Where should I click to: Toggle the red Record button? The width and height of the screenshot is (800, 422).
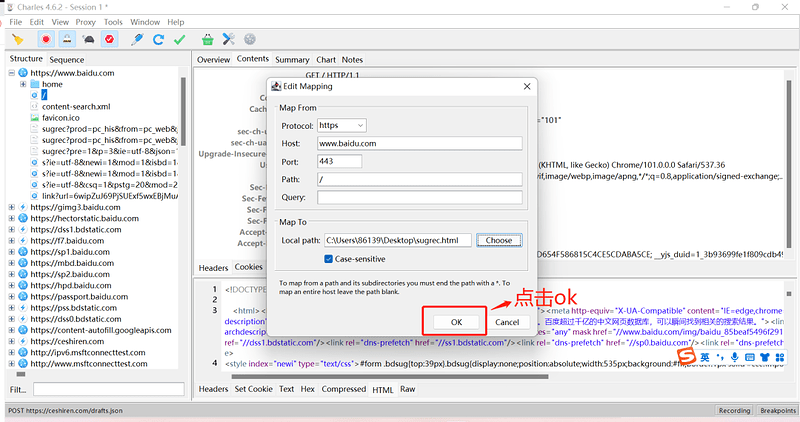click(46, 39)
